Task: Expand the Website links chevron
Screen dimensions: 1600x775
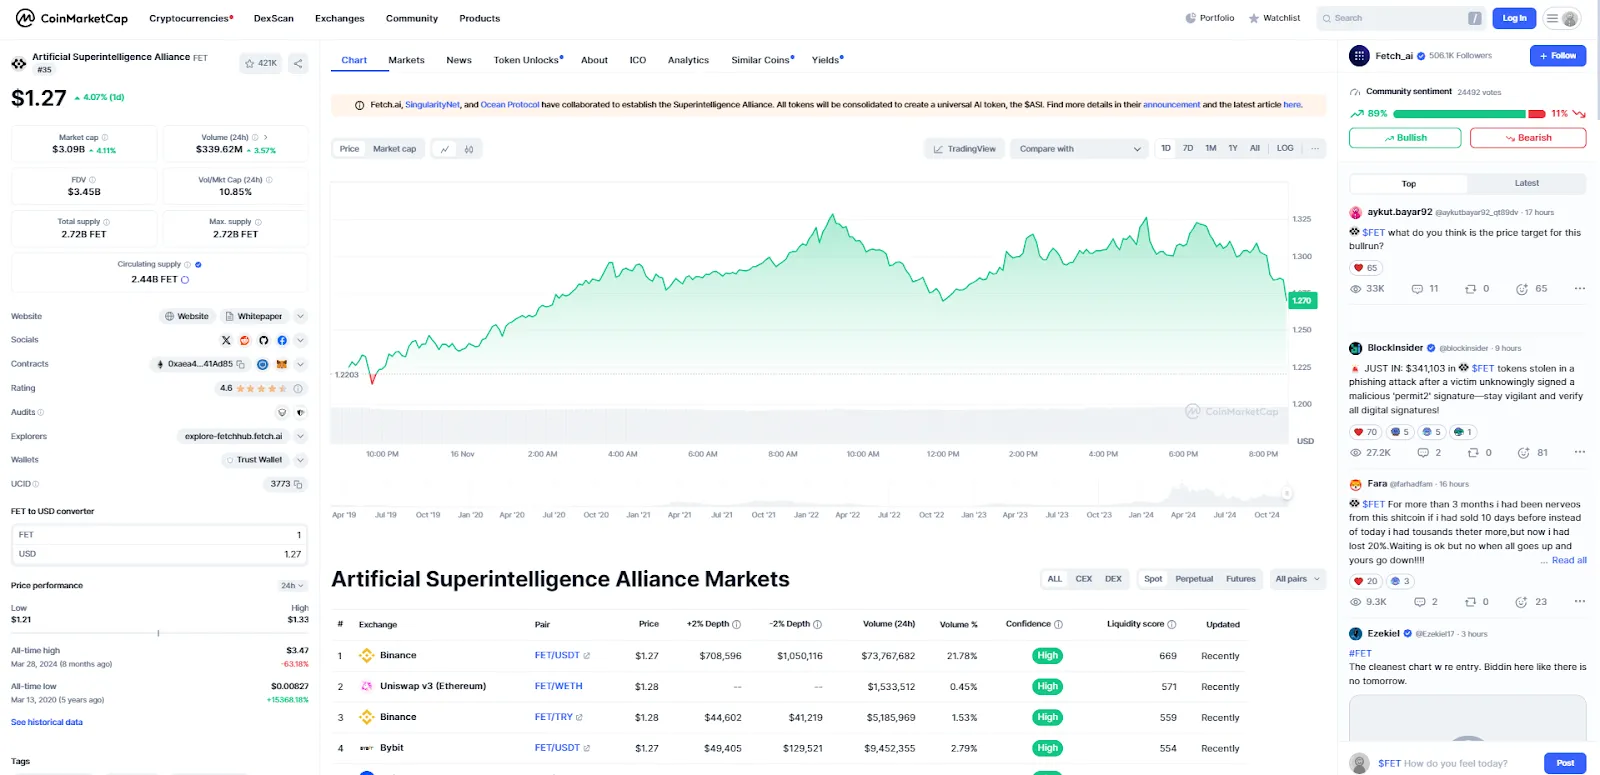Action: pos(300,316)
